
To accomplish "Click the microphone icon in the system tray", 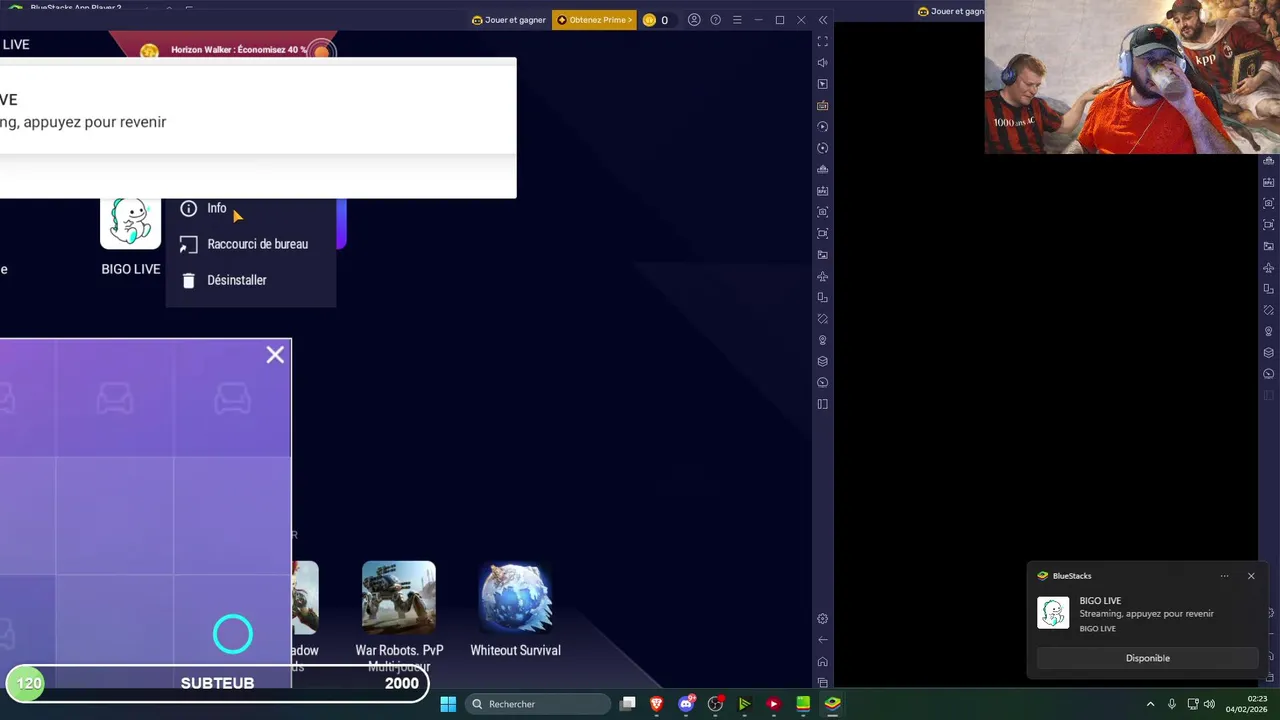I will coord(1172,704).
